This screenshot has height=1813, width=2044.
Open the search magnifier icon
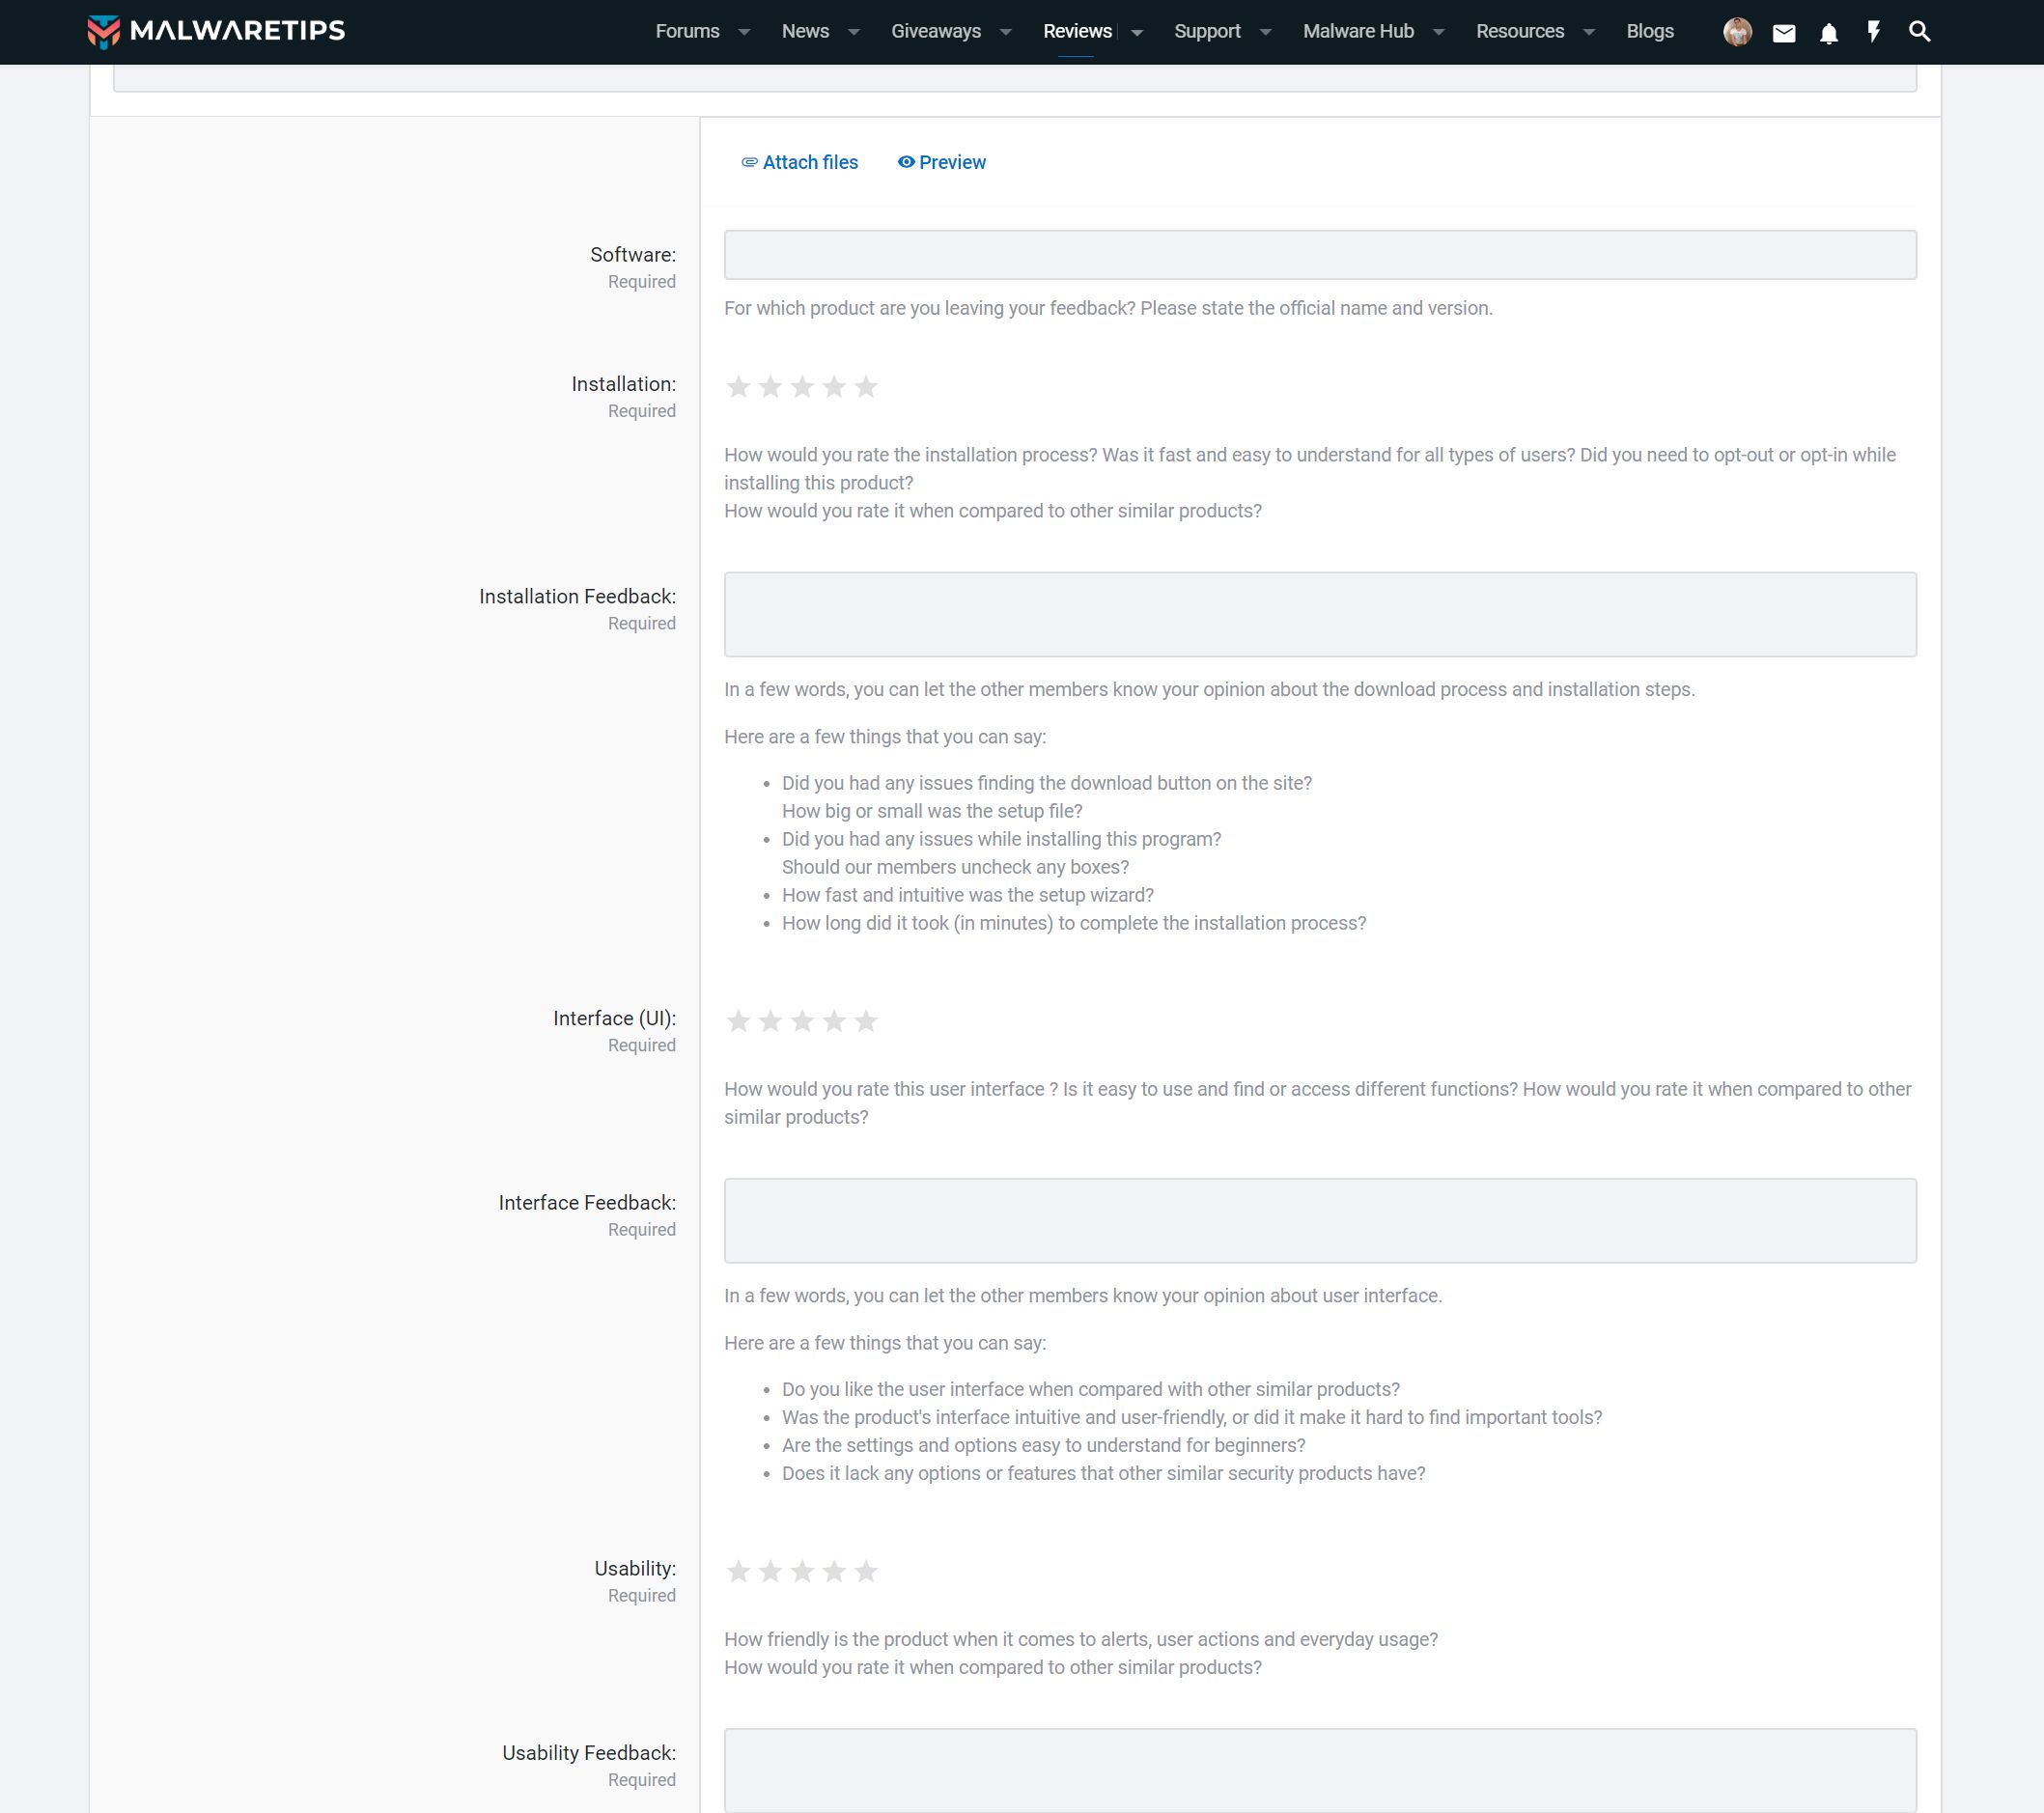[1918, 32]
